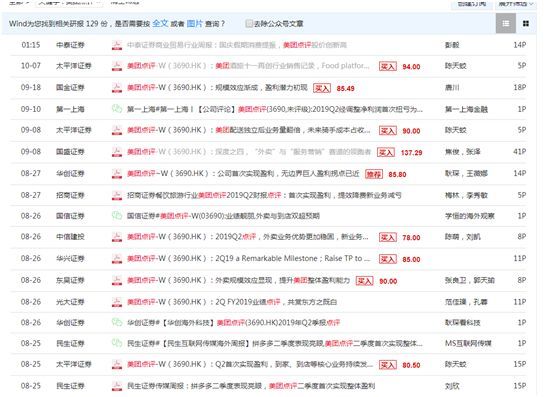The height and width of the screenshot is (397, 558).
Task: Open 华创证券 08-27 report title
Action: pyautogui.click(x=243, y=174)
